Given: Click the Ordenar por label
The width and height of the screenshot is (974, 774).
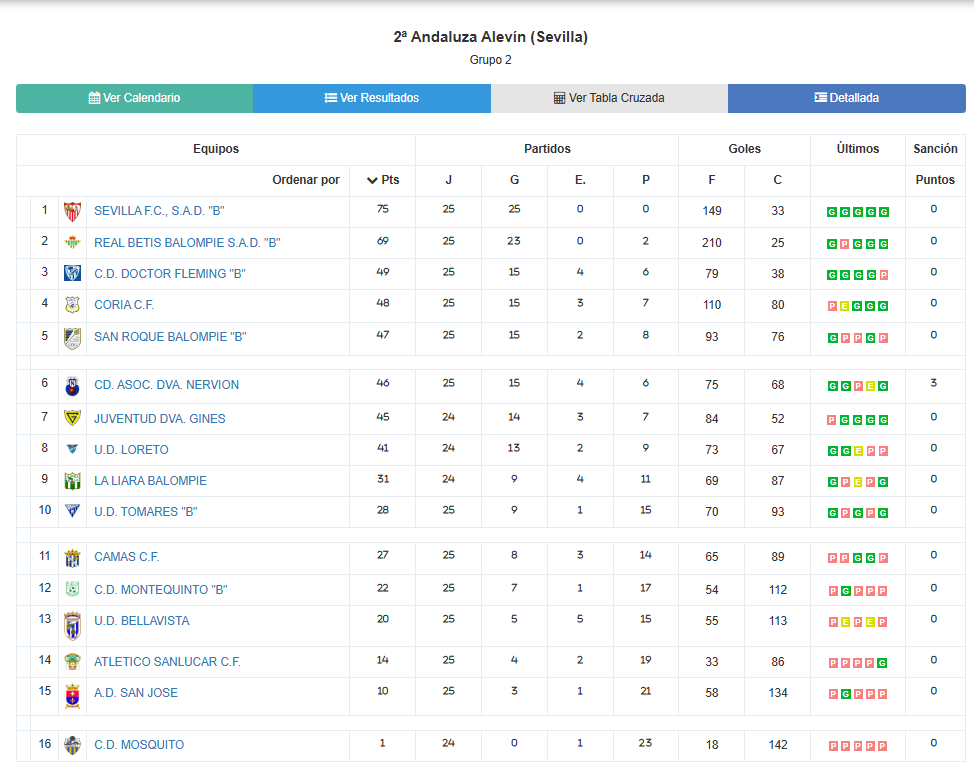Looking at the screenshot, I should coord(306,180).
